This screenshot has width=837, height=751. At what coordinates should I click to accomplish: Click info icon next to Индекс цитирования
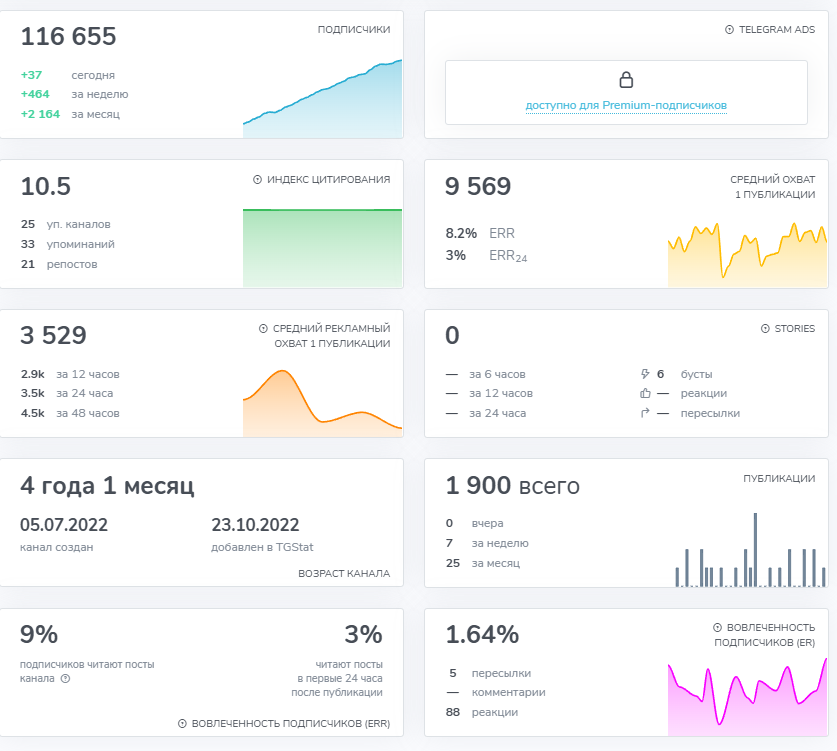click(257, 180)
